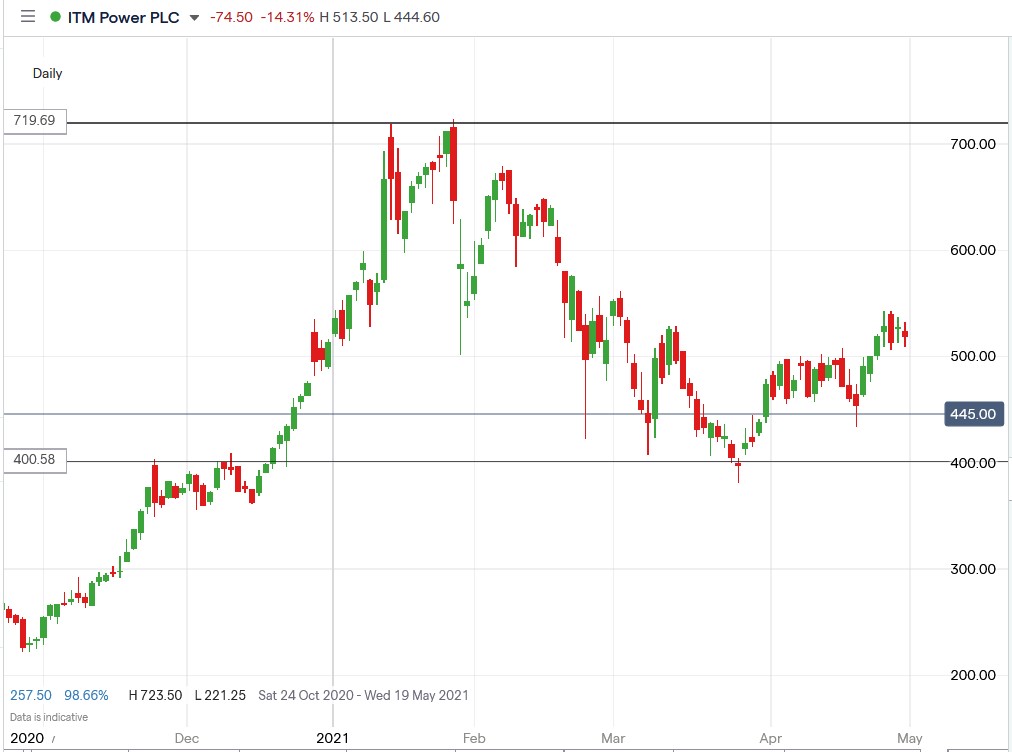Click the -14.31% percentage change value
This screenshot has width=1012, height=752.
coord(288,17)
